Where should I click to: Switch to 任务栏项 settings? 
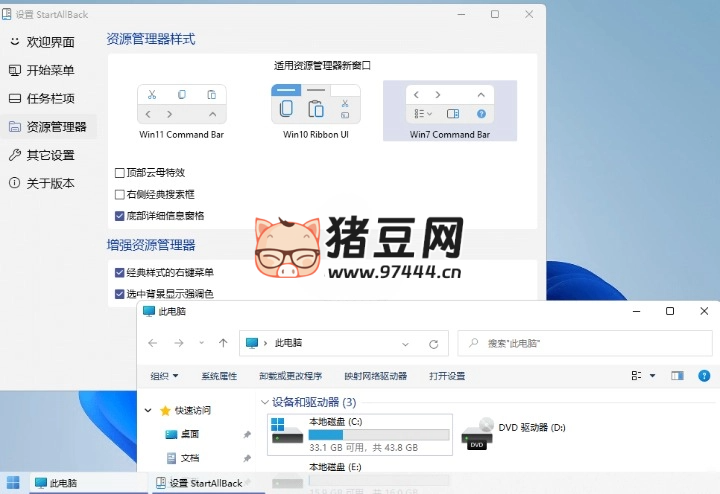click(x=42, y=98)
